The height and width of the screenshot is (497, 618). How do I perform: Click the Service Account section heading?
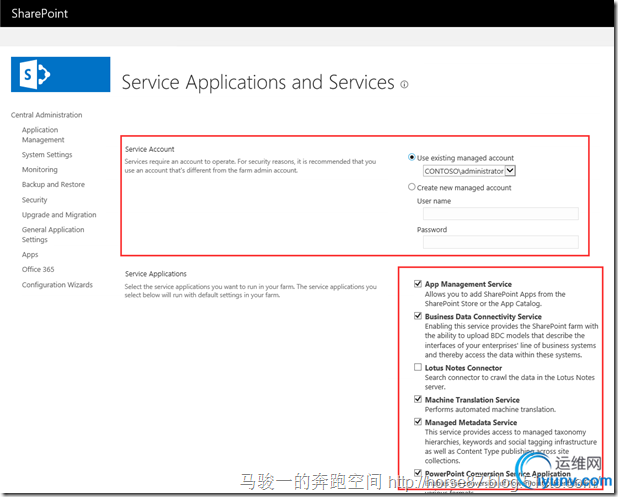(x=149, y=149)
